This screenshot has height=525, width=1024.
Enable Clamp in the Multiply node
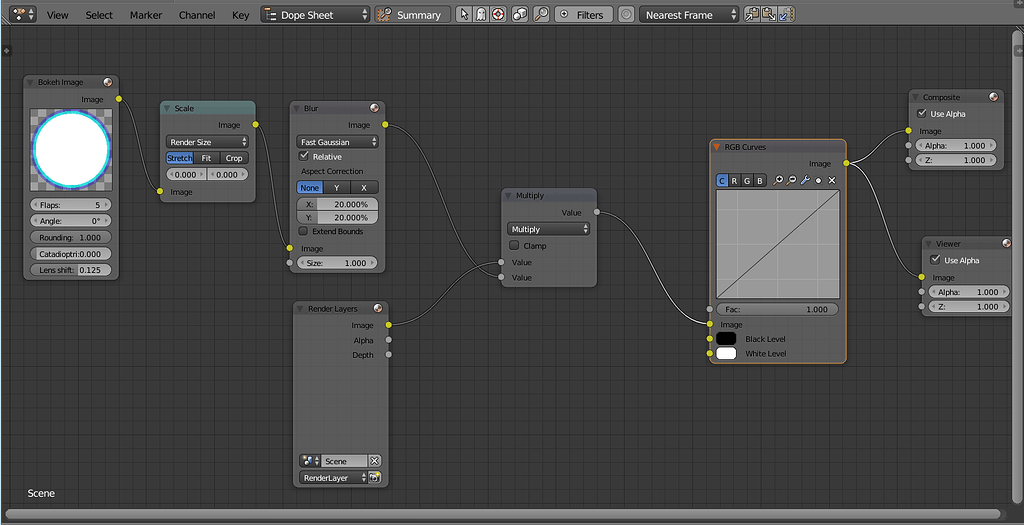tap(514, 246)
